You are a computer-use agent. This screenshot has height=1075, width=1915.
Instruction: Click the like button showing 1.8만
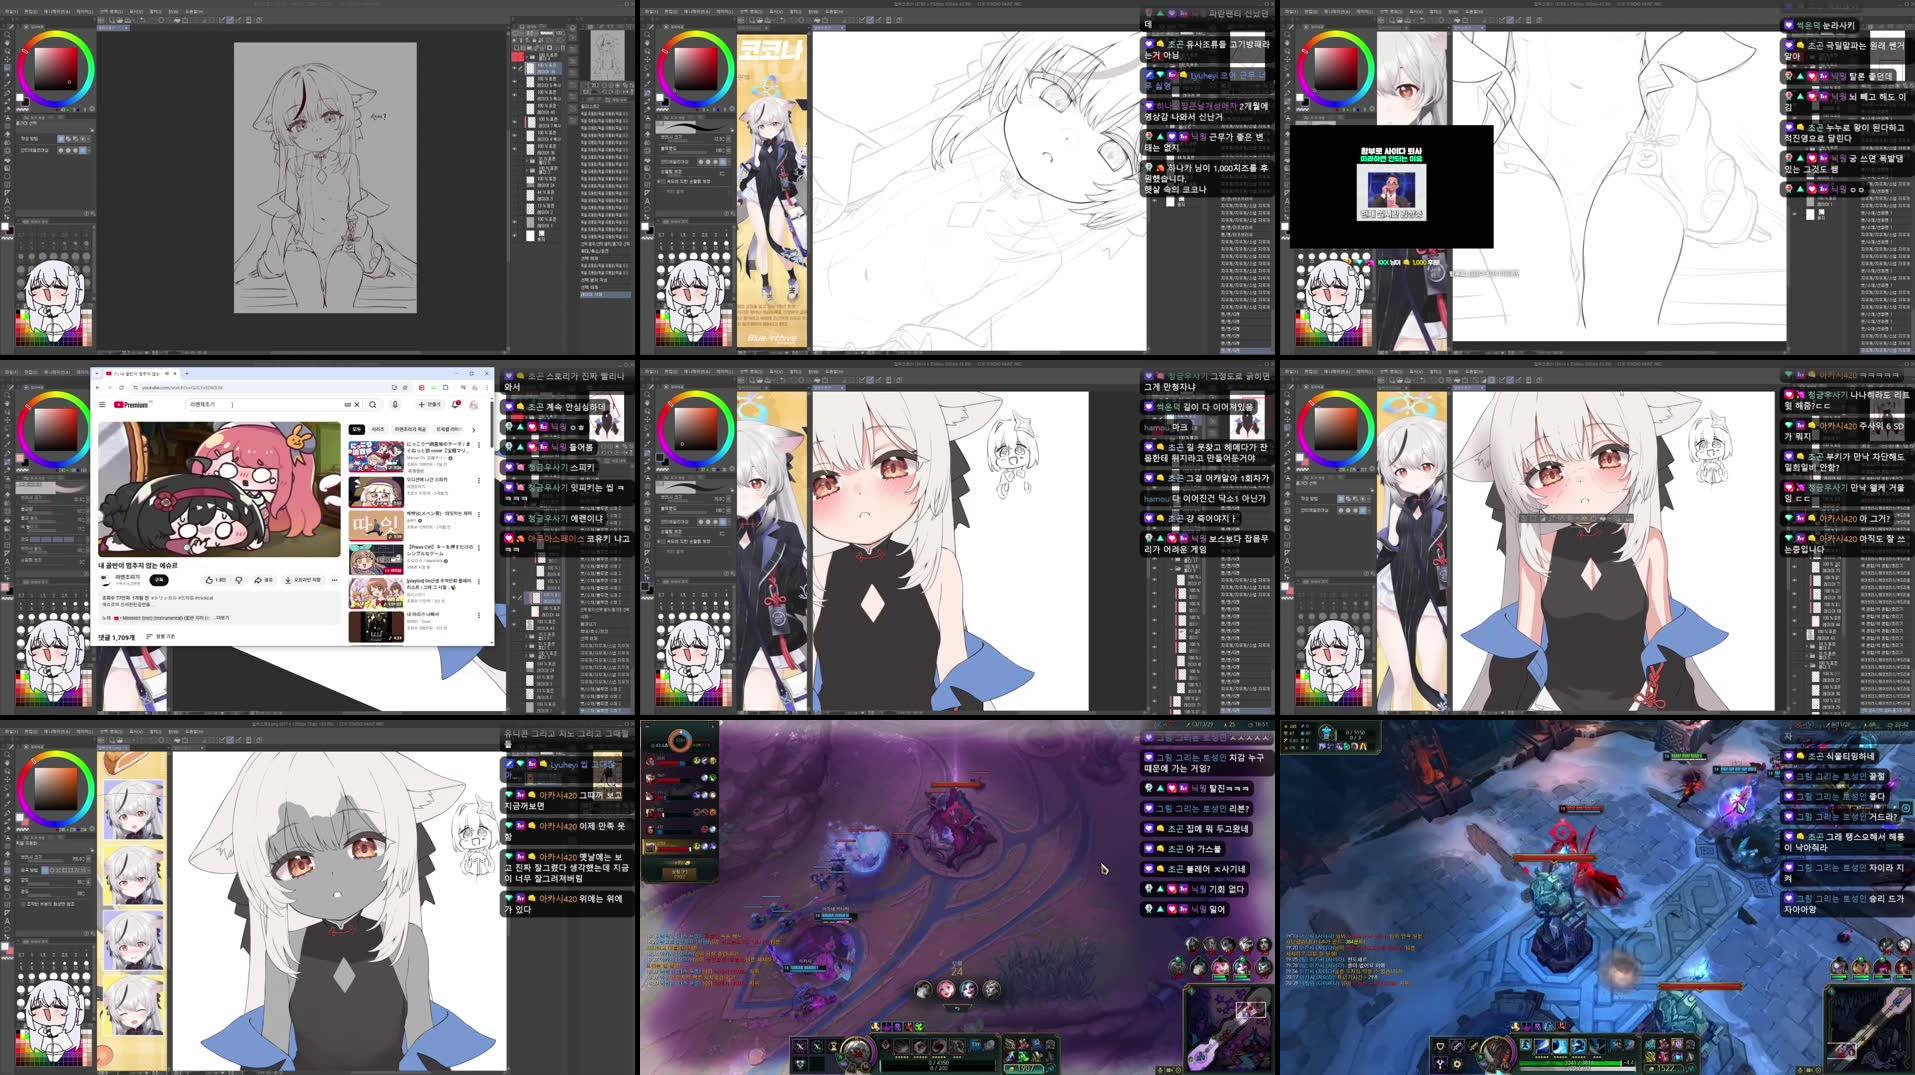[212, 580]
